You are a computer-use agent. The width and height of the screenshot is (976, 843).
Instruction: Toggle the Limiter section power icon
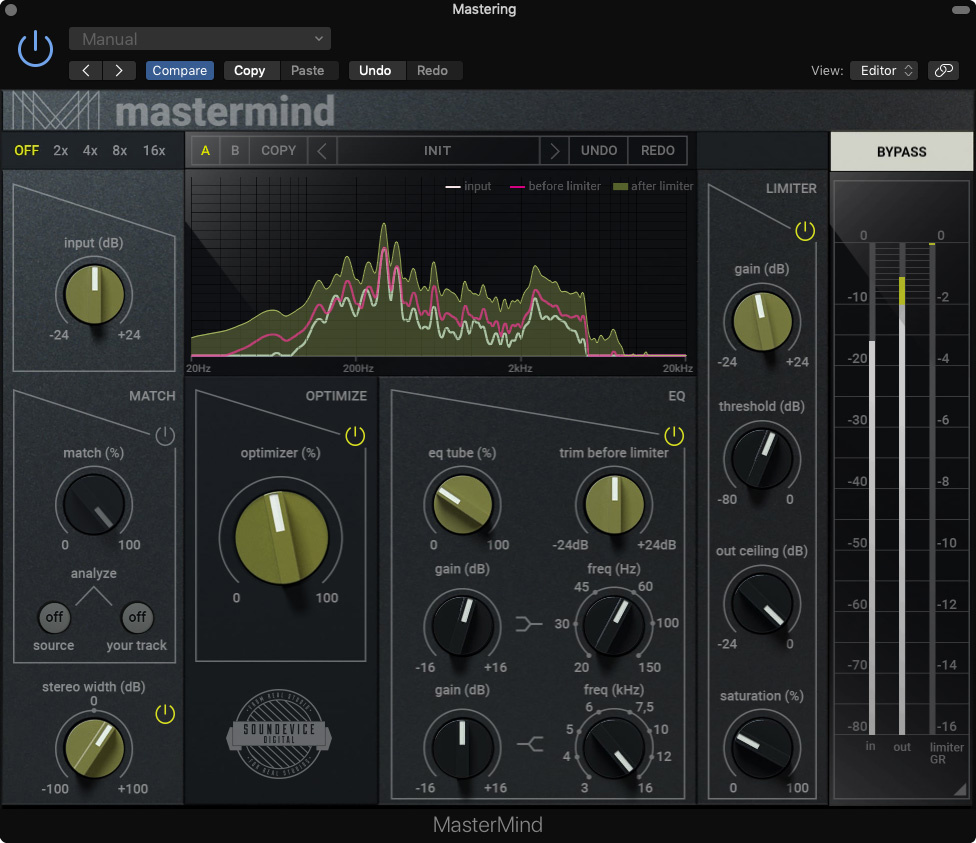point(805,231)
